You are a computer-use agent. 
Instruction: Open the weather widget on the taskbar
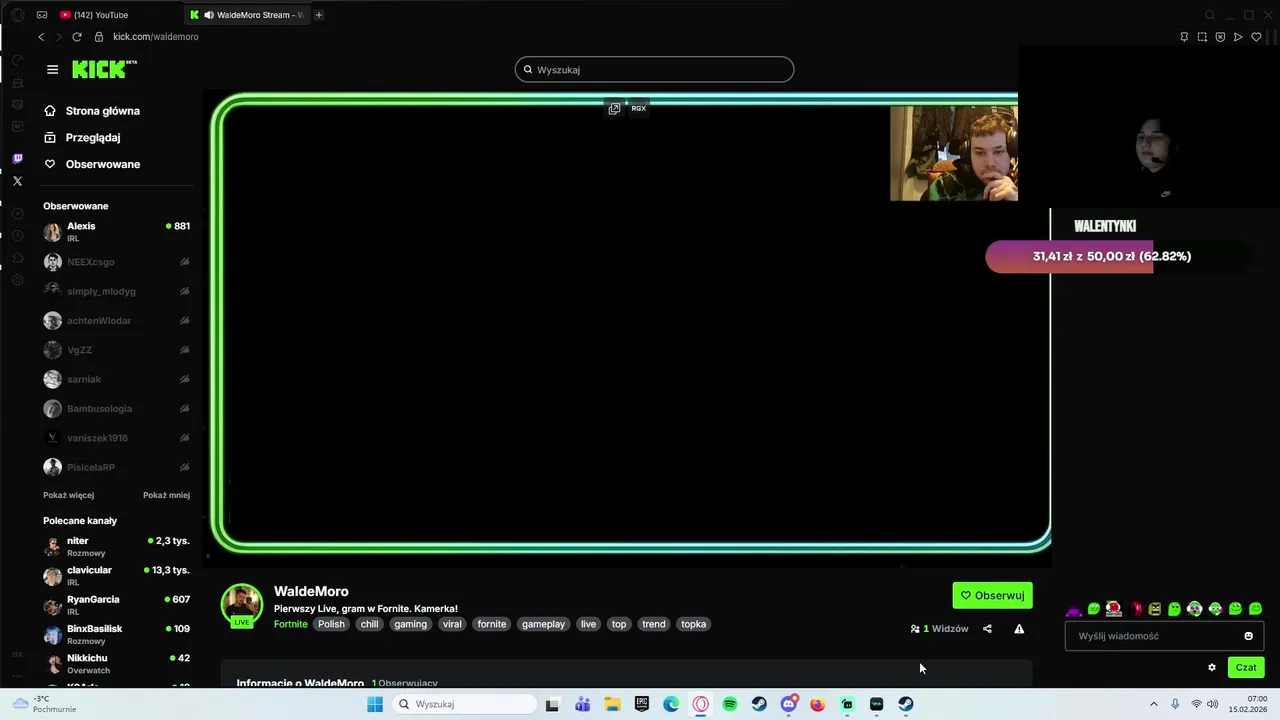(x=45, y=704)
